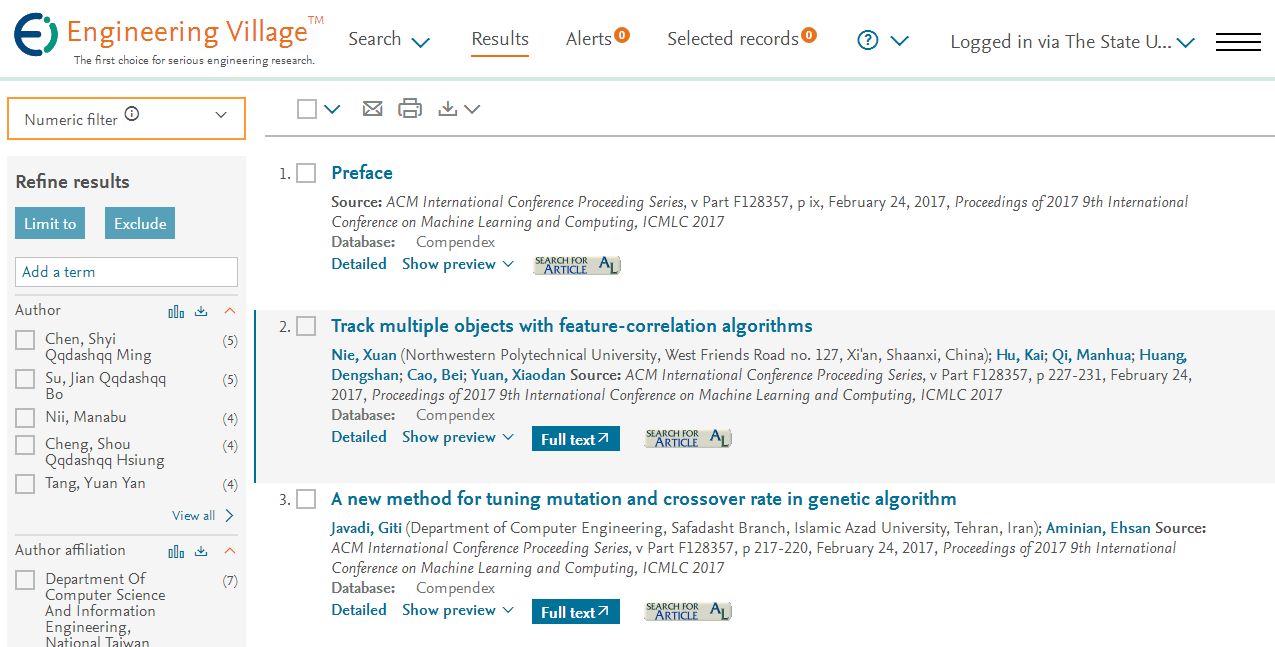
Task: Open the hamburger menu icon
Action: tap(1238, 41)
